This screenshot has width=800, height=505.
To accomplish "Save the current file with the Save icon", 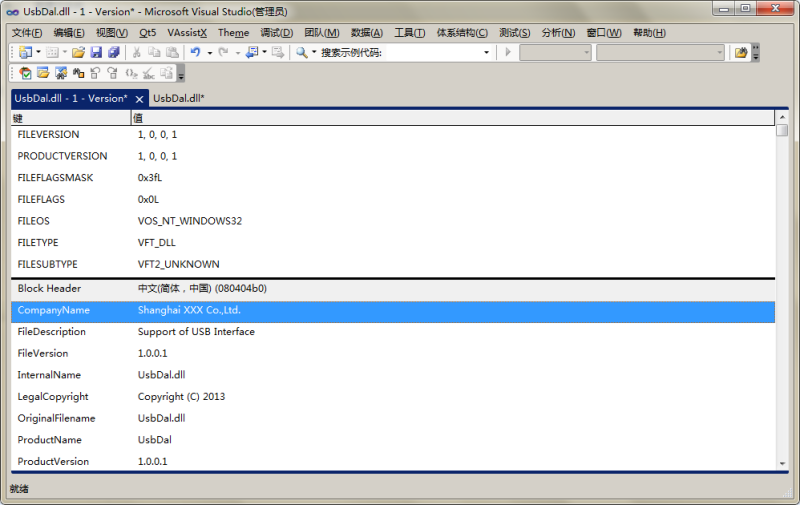I will [96, 52].
